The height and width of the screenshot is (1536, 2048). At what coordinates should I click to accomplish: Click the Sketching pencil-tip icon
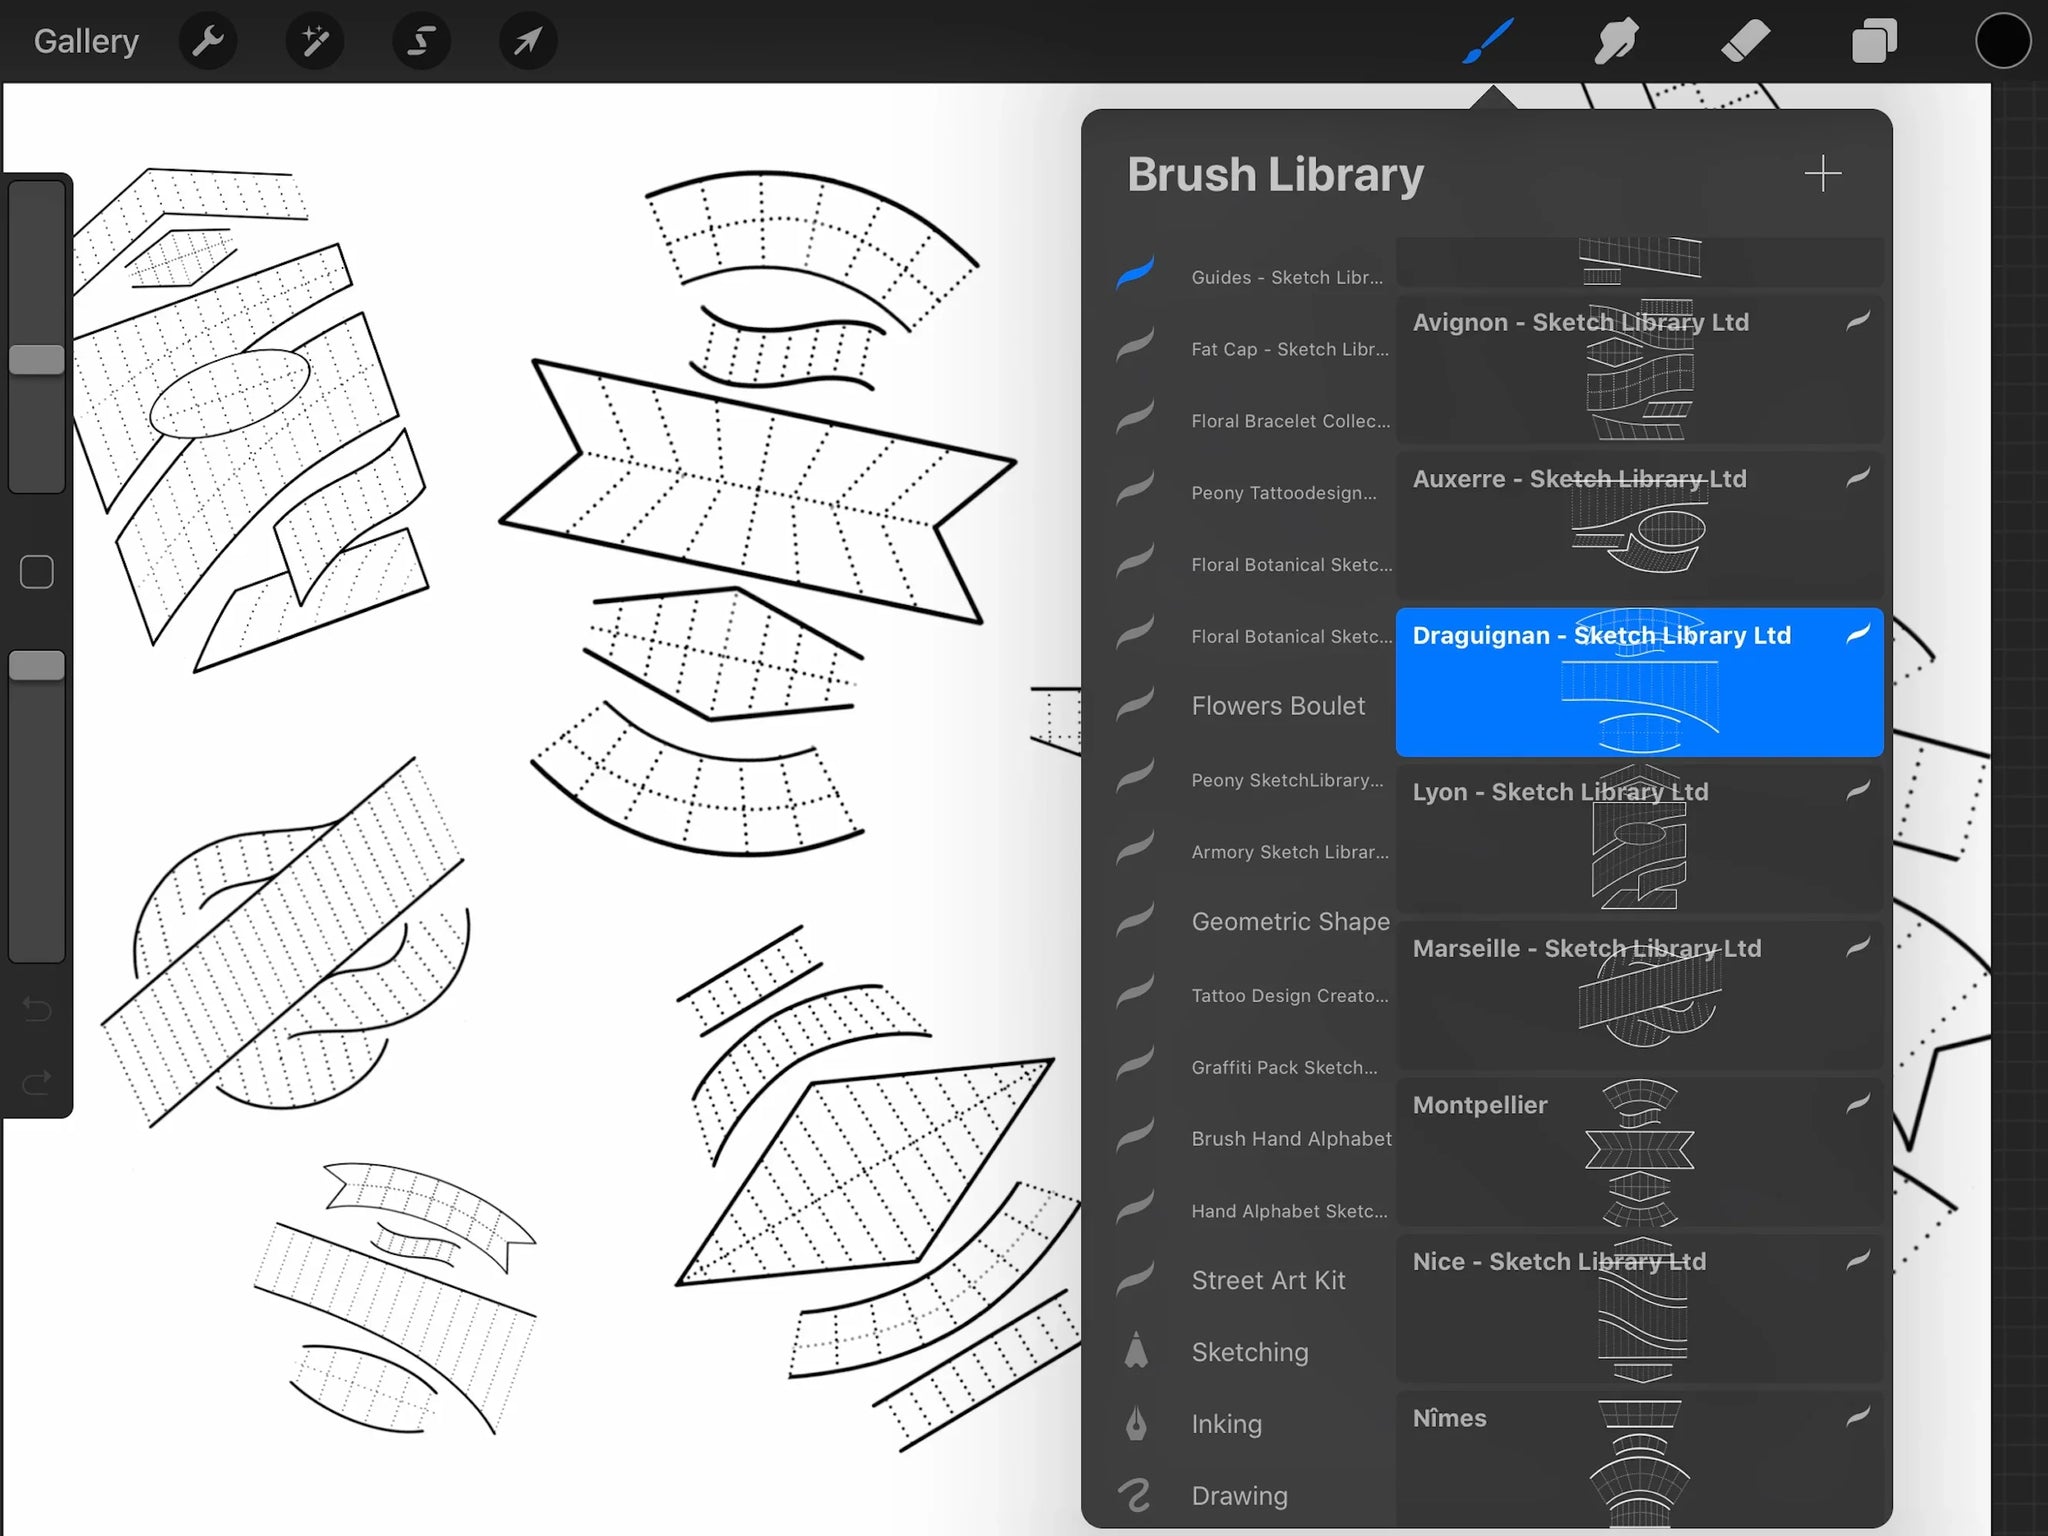(x=1136, y=1351)
